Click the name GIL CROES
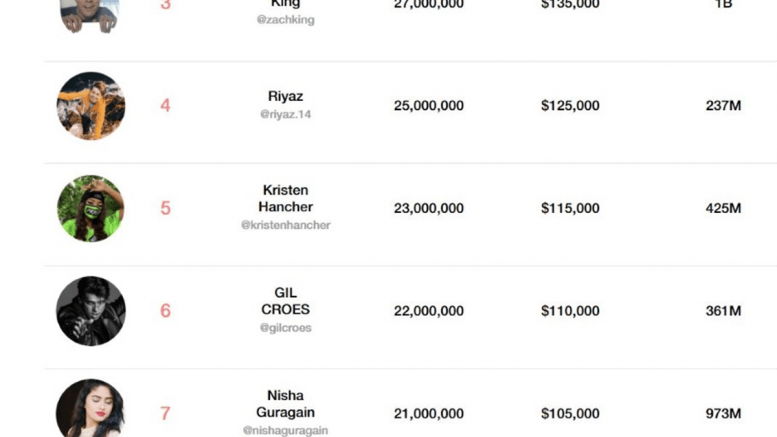 point(285,301)
